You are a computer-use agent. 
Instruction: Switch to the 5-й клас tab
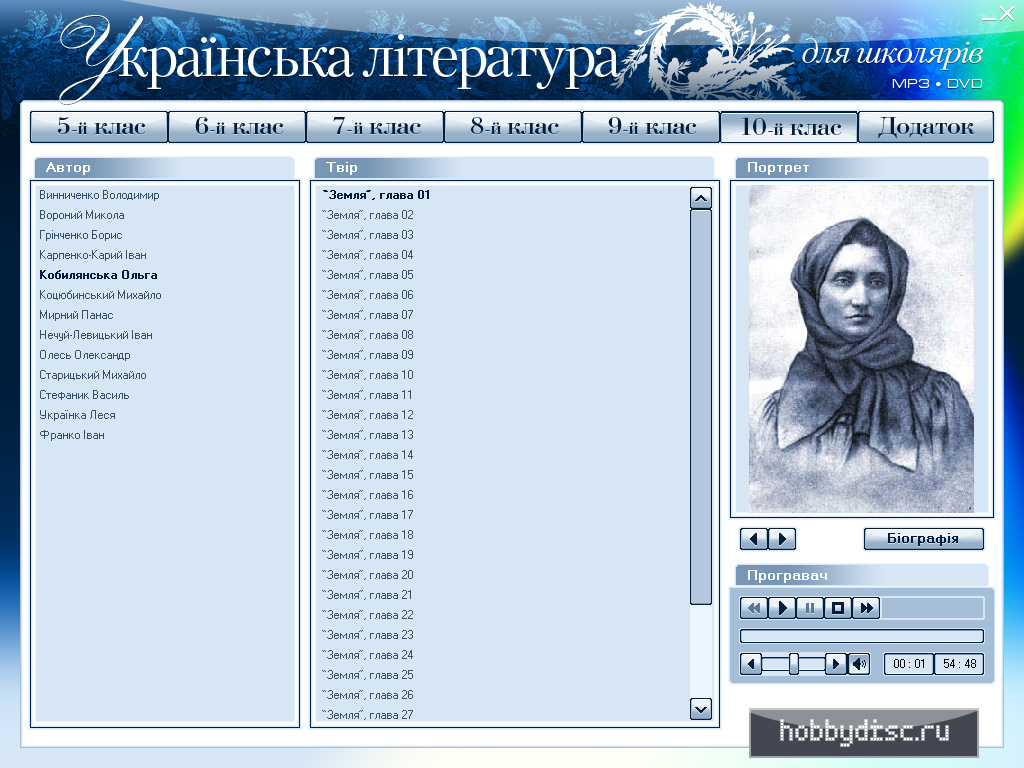(x=99, y=127)
